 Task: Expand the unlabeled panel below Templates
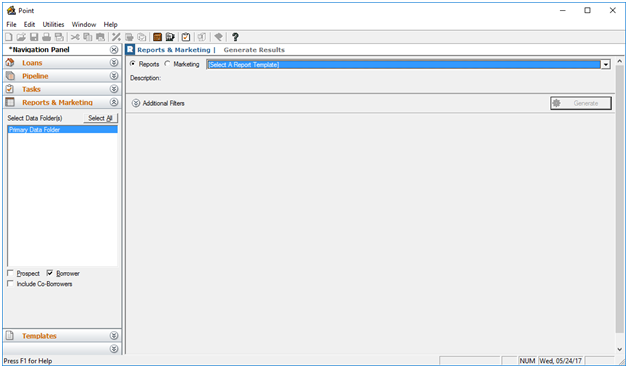114,349
